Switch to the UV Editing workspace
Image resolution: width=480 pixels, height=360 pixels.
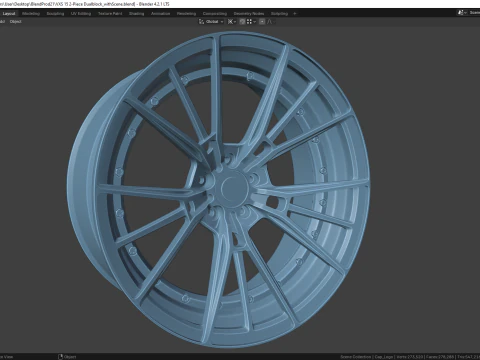click(x=81, y=14)
